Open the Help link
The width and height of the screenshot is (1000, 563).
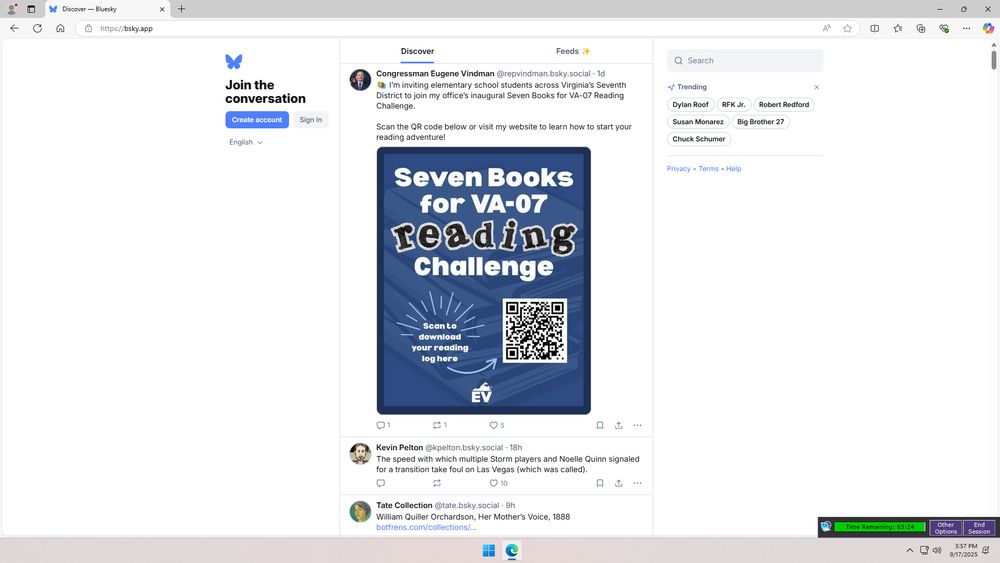tap(733, 169)
